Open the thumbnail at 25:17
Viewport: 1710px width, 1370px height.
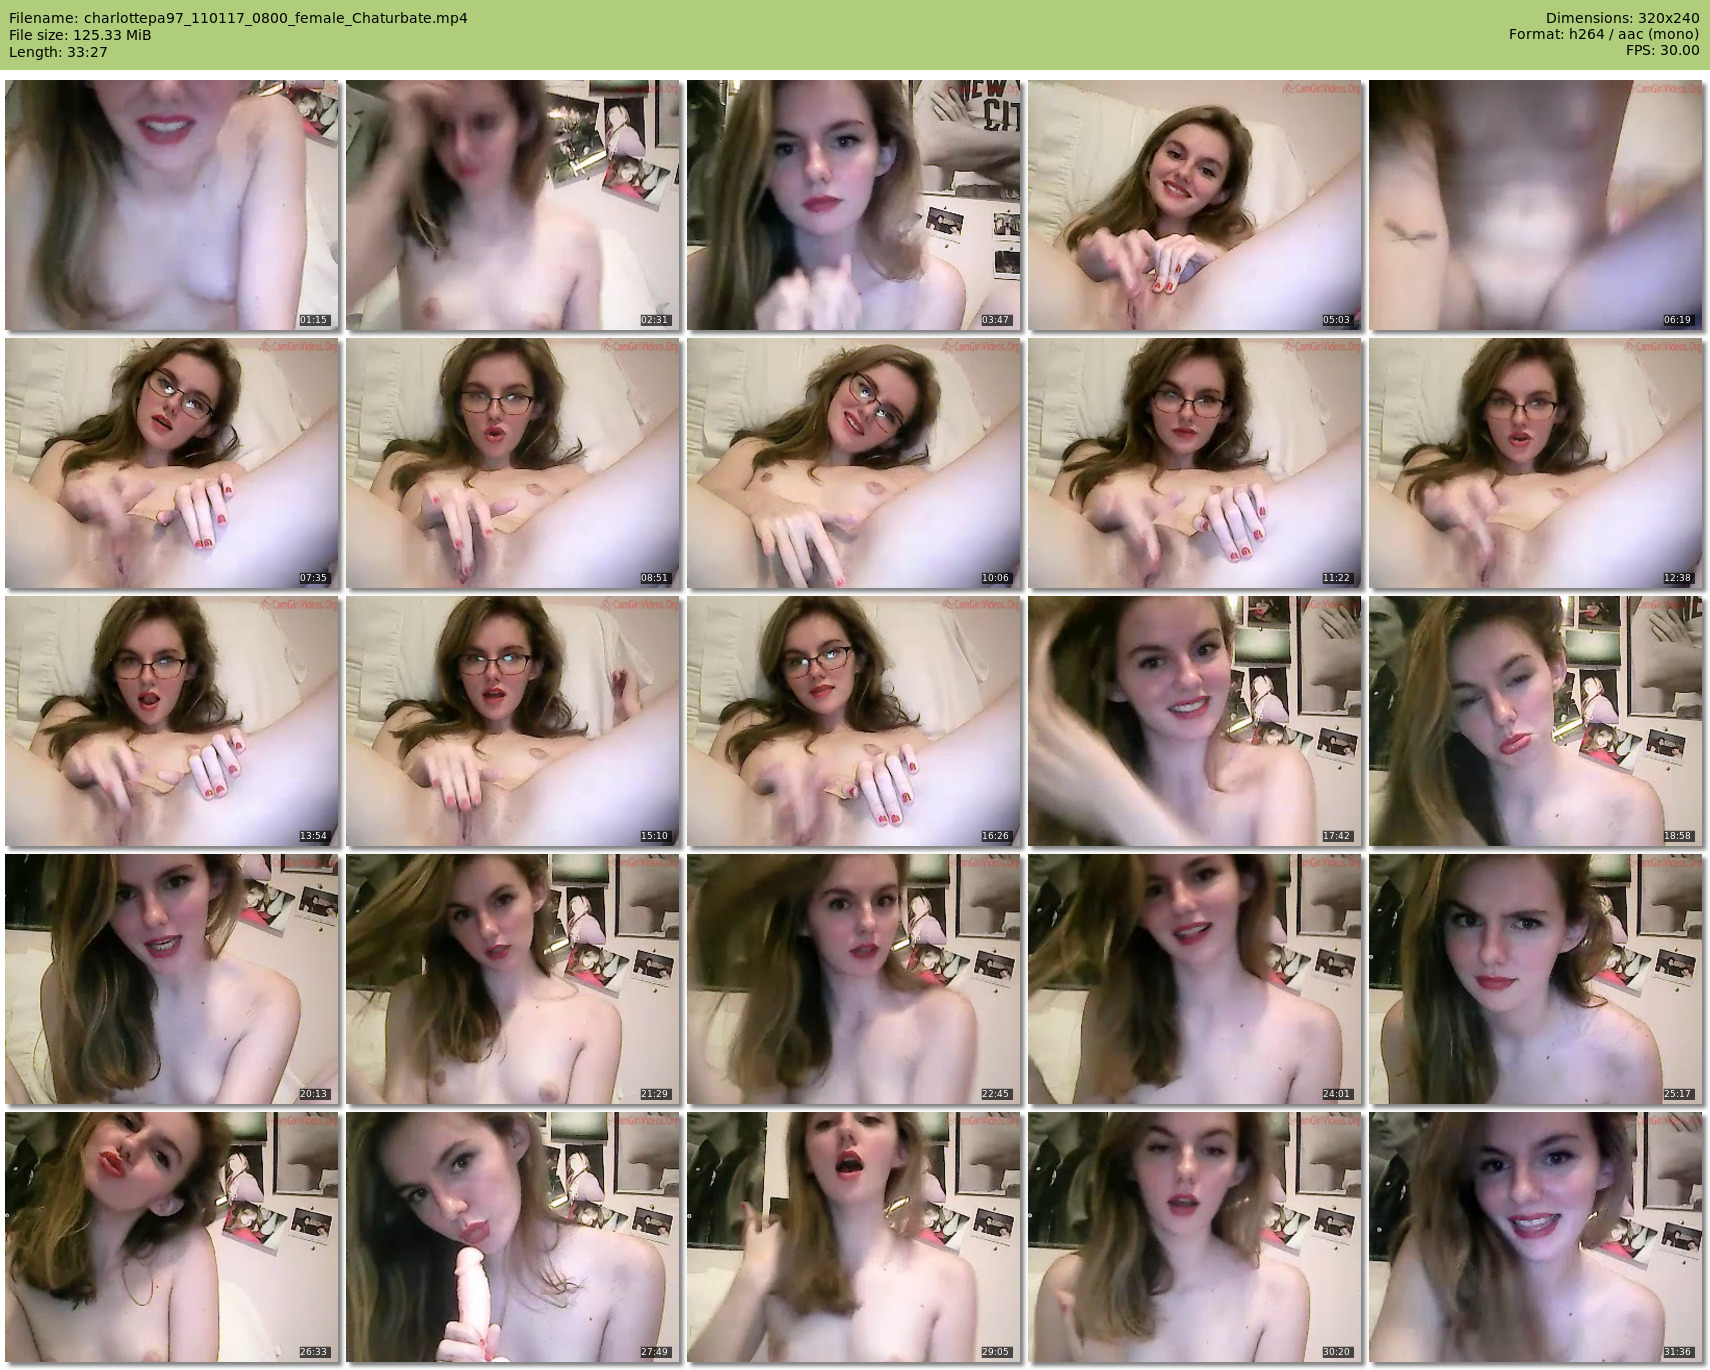click(1536, 979)
